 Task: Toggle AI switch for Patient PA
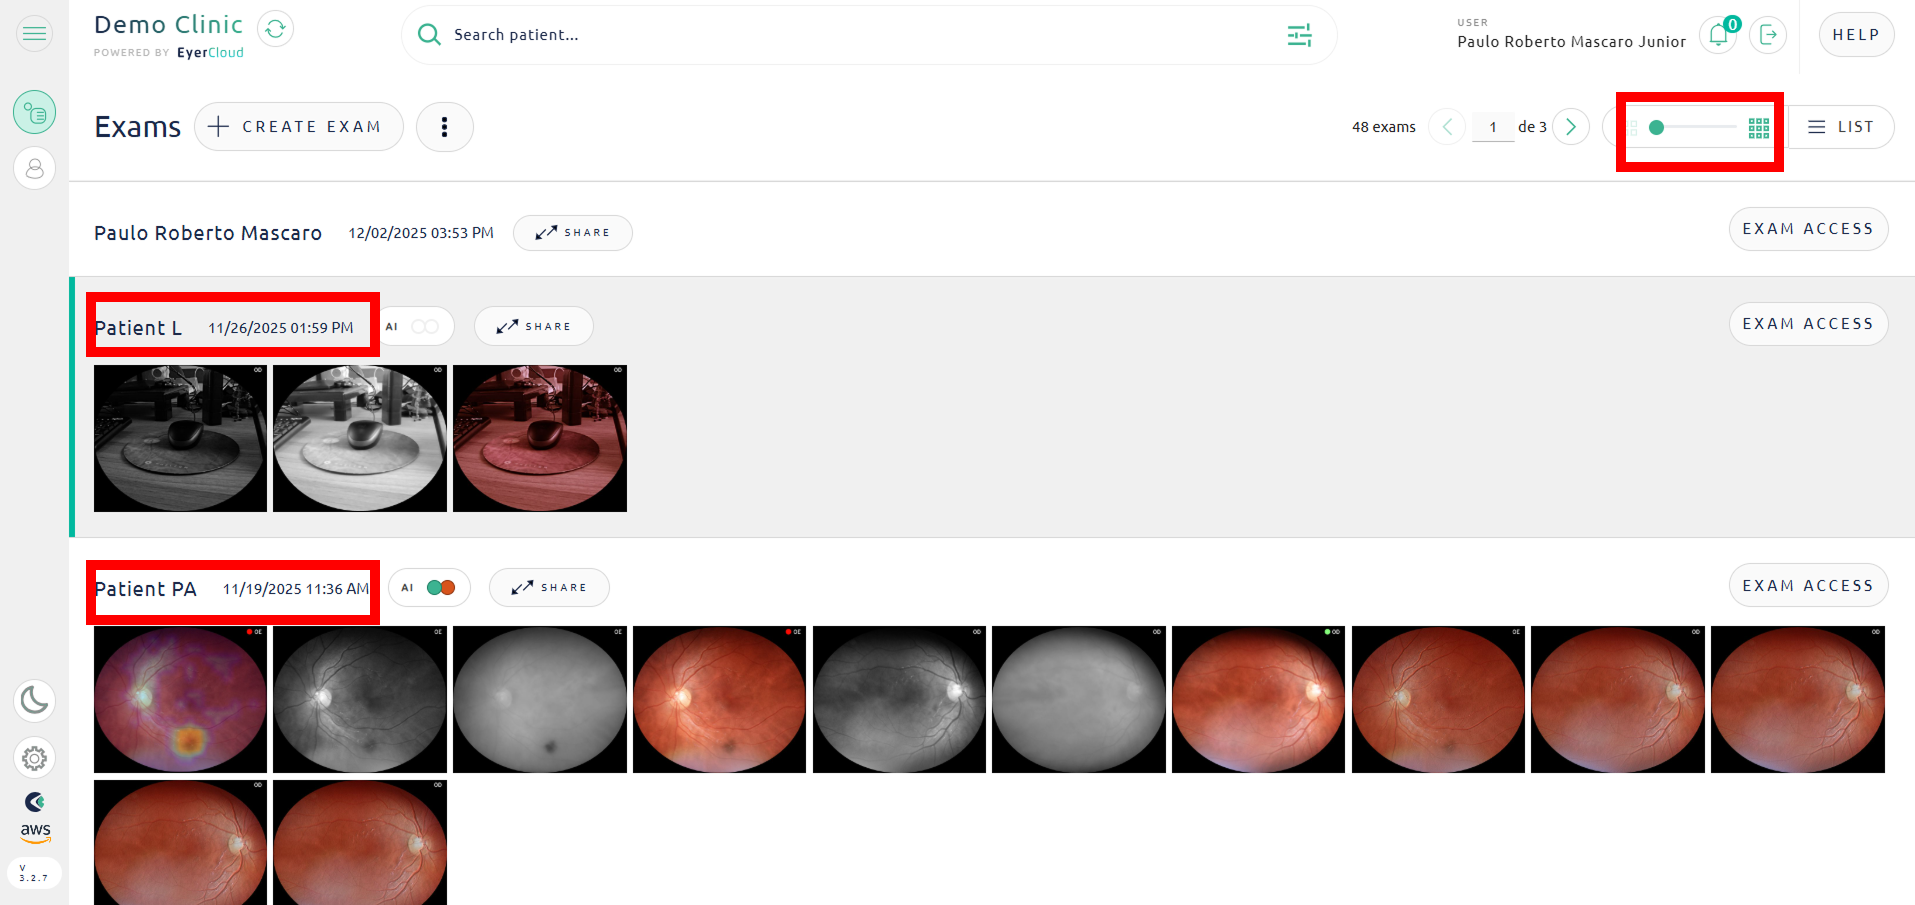[440, 588]
